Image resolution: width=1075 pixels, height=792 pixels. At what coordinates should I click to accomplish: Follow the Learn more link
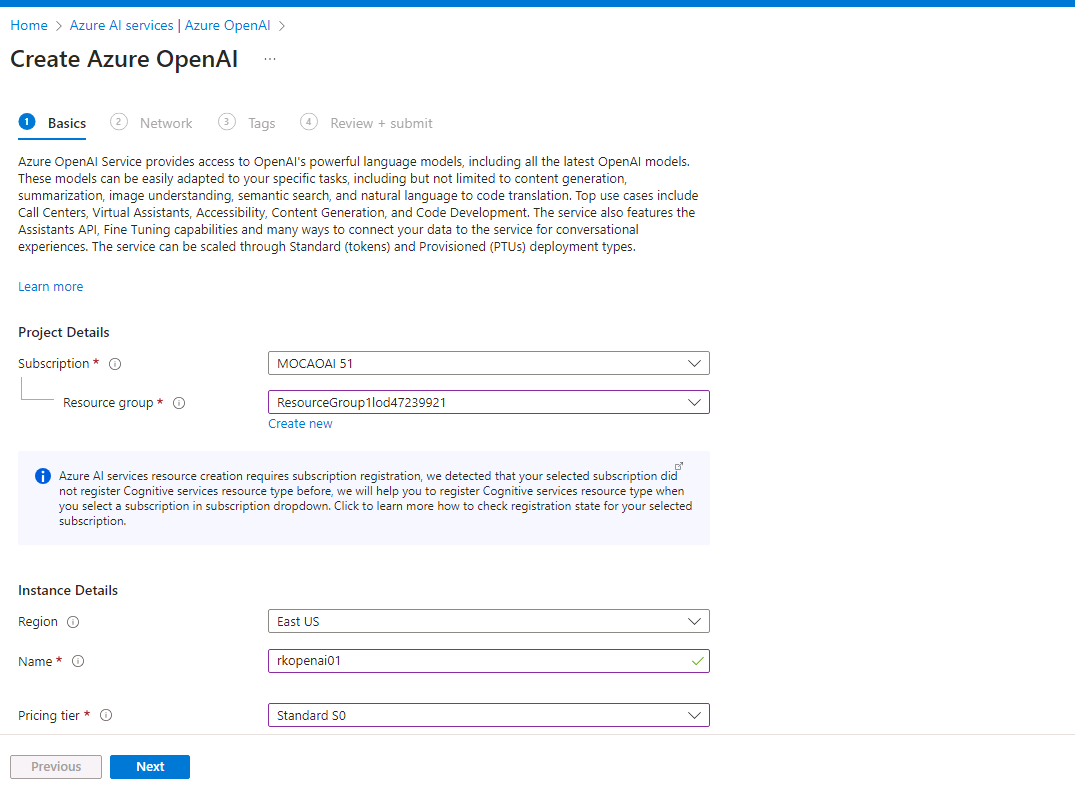point(51,287)
